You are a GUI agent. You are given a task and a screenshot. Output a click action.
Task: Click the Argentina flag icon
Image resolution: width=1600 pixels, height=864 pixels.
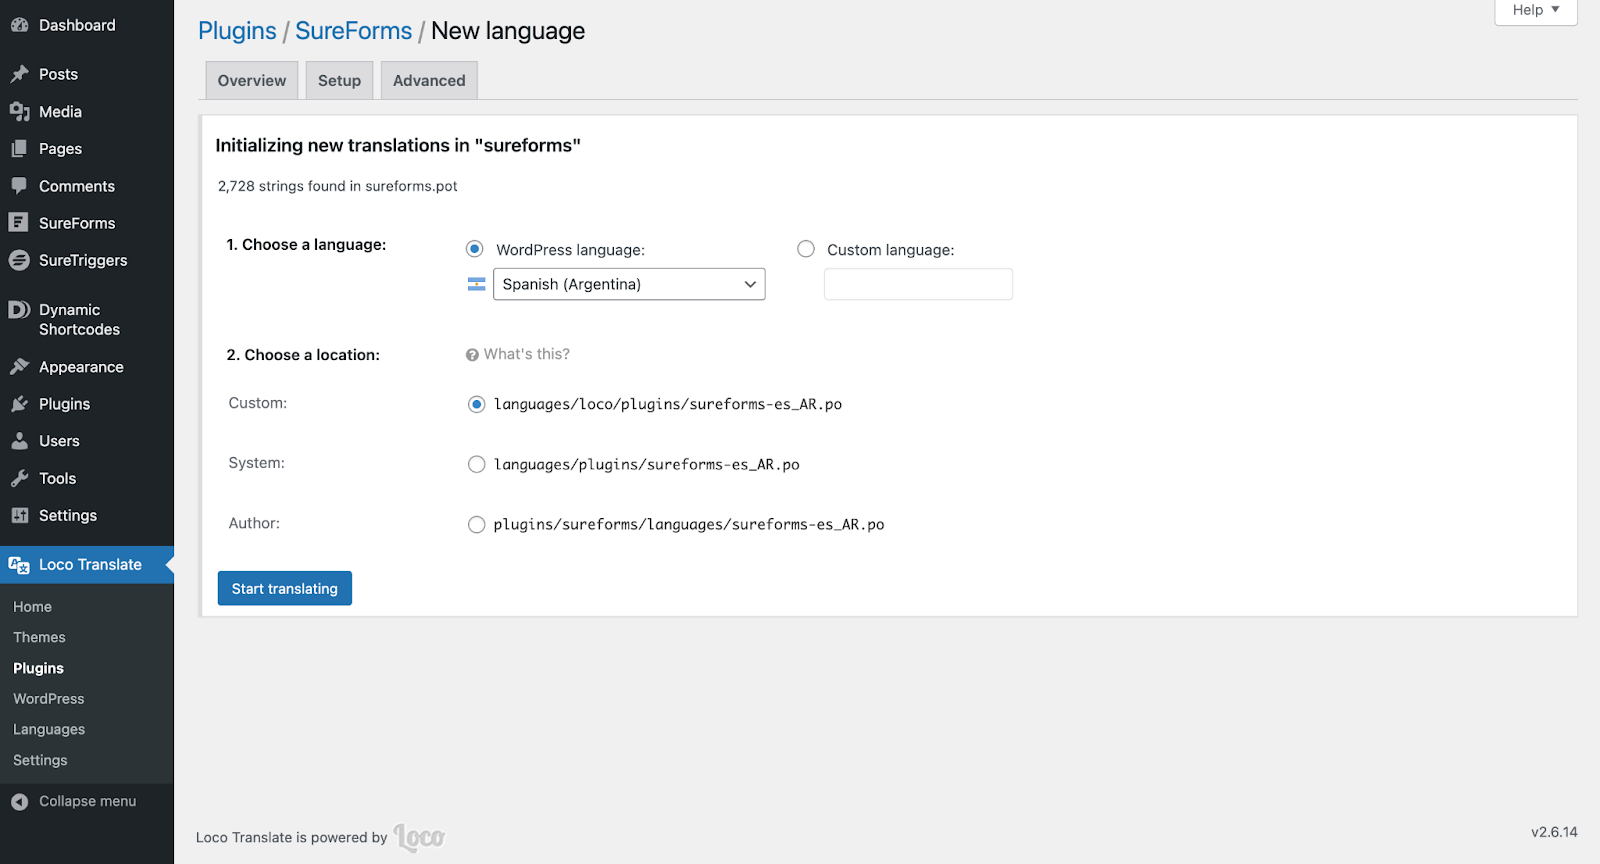pos(477,285)
